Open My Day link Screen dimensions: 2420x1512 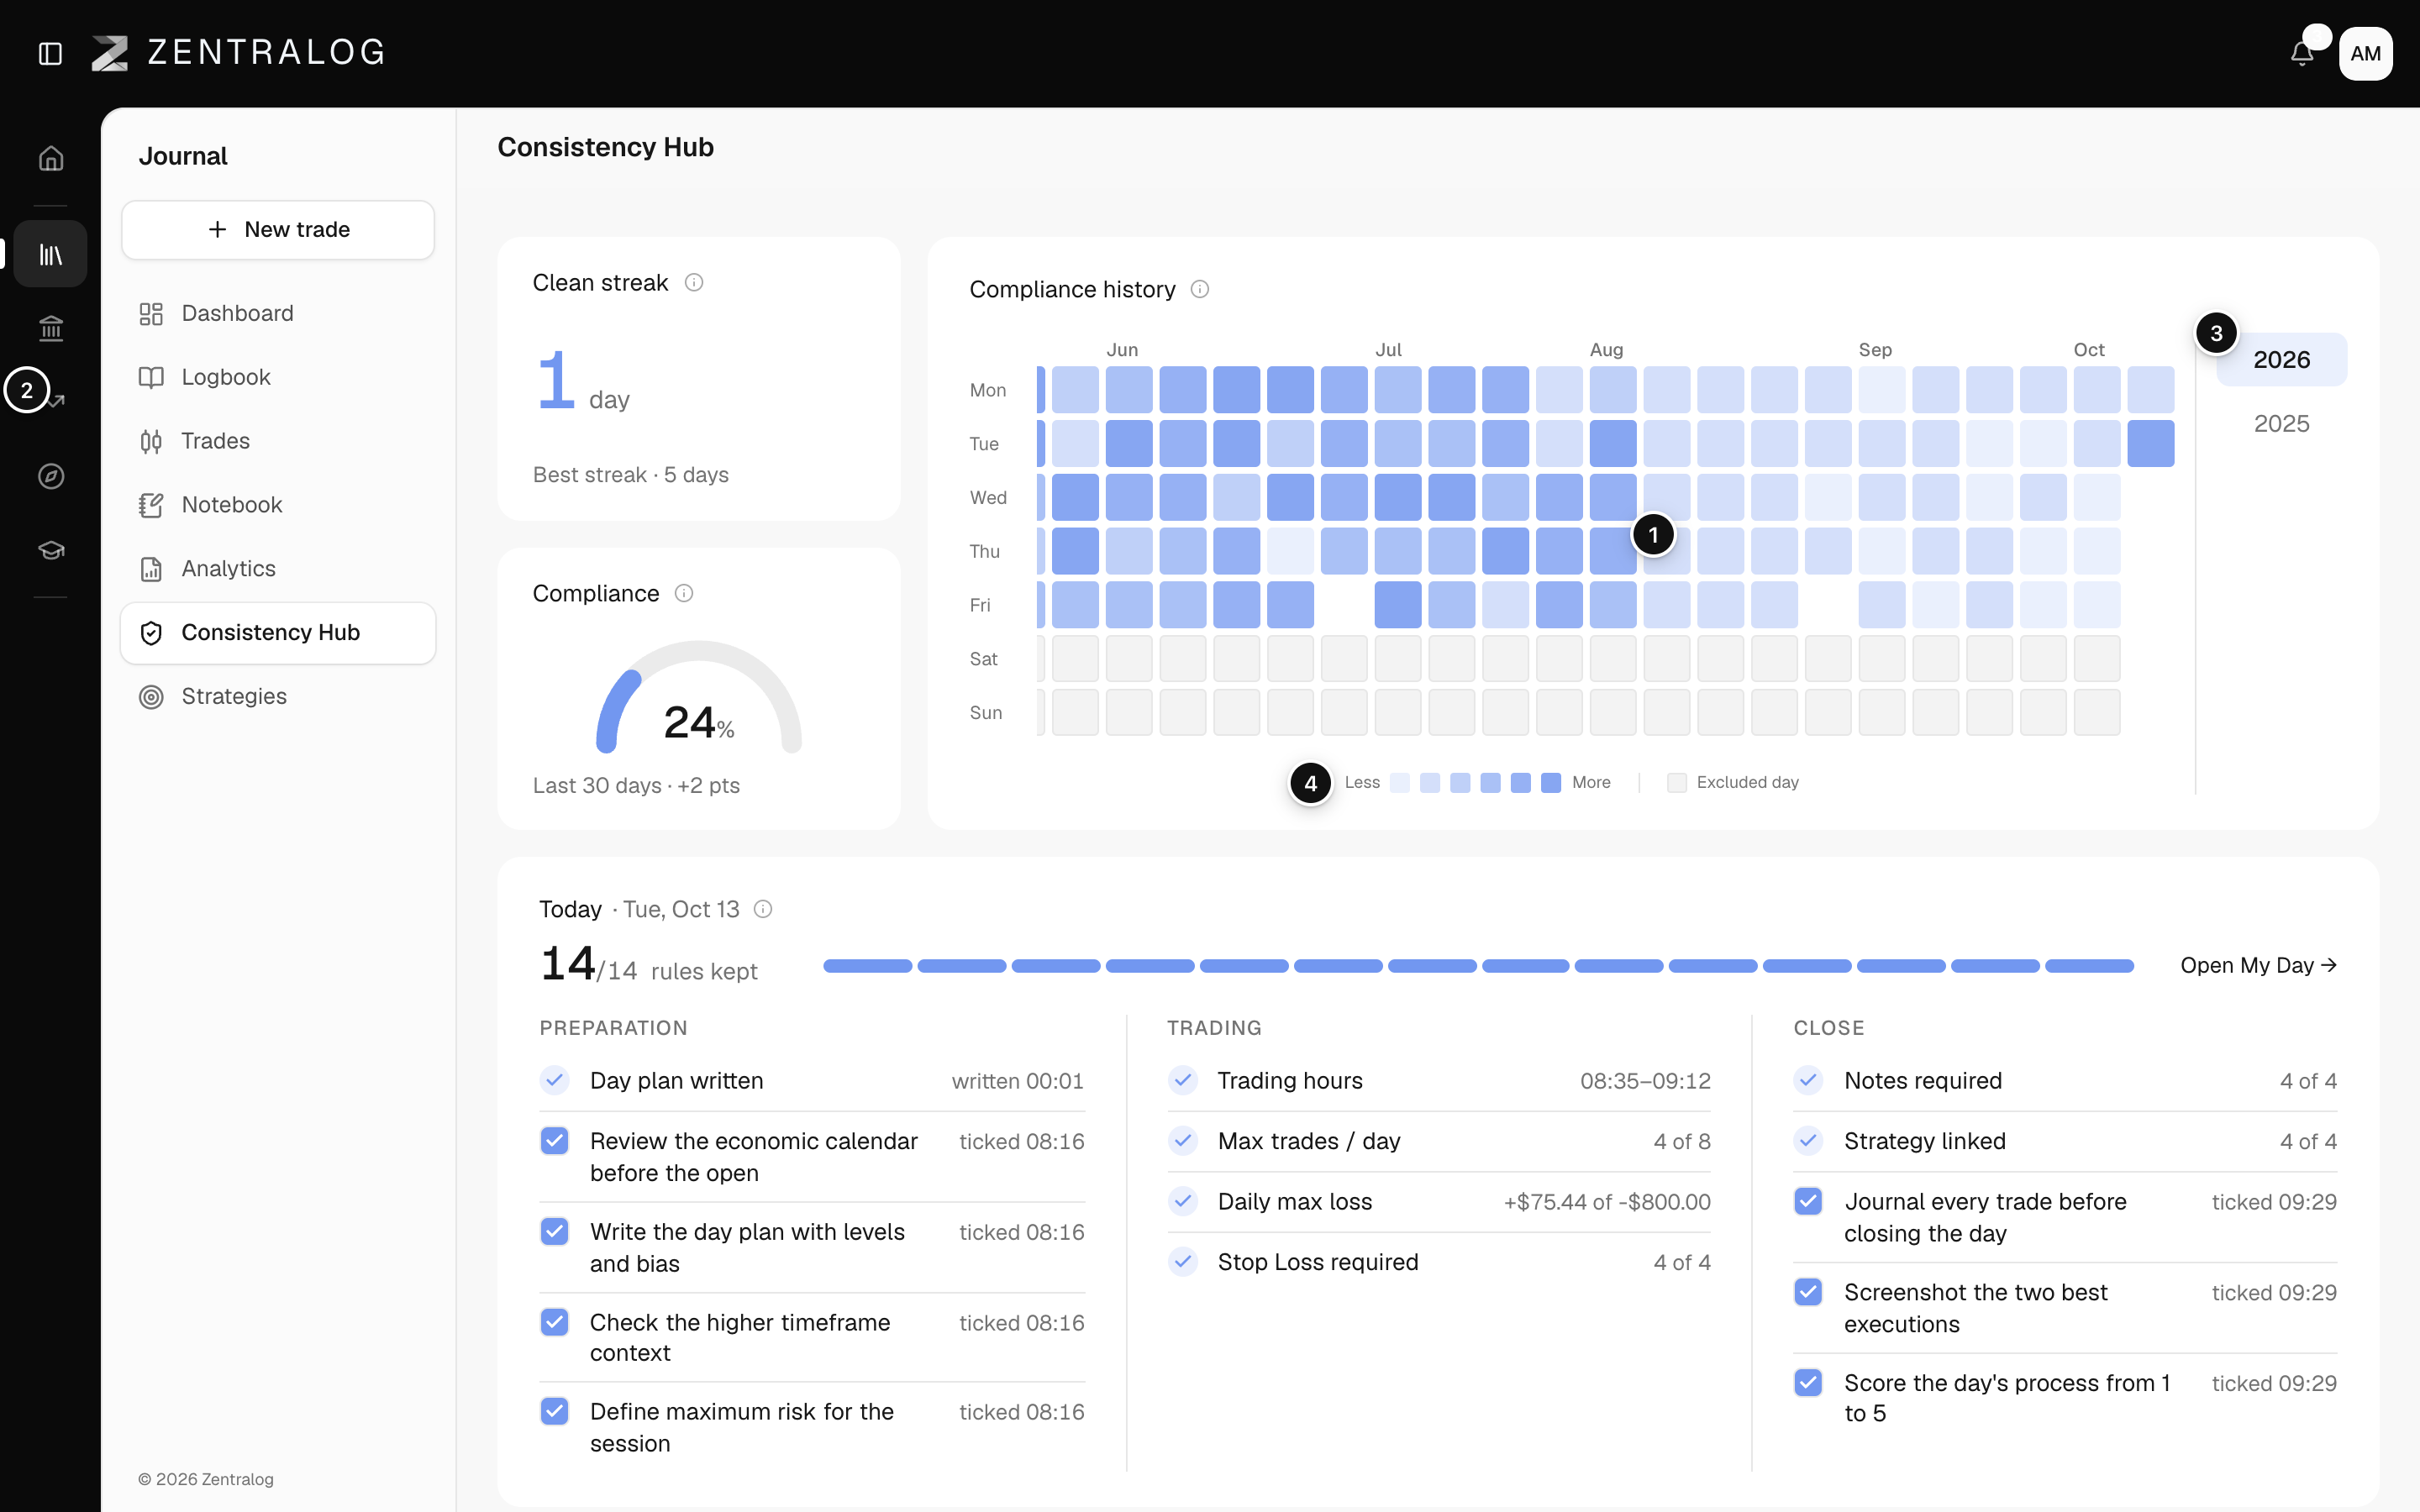(x=2258, y=966)
